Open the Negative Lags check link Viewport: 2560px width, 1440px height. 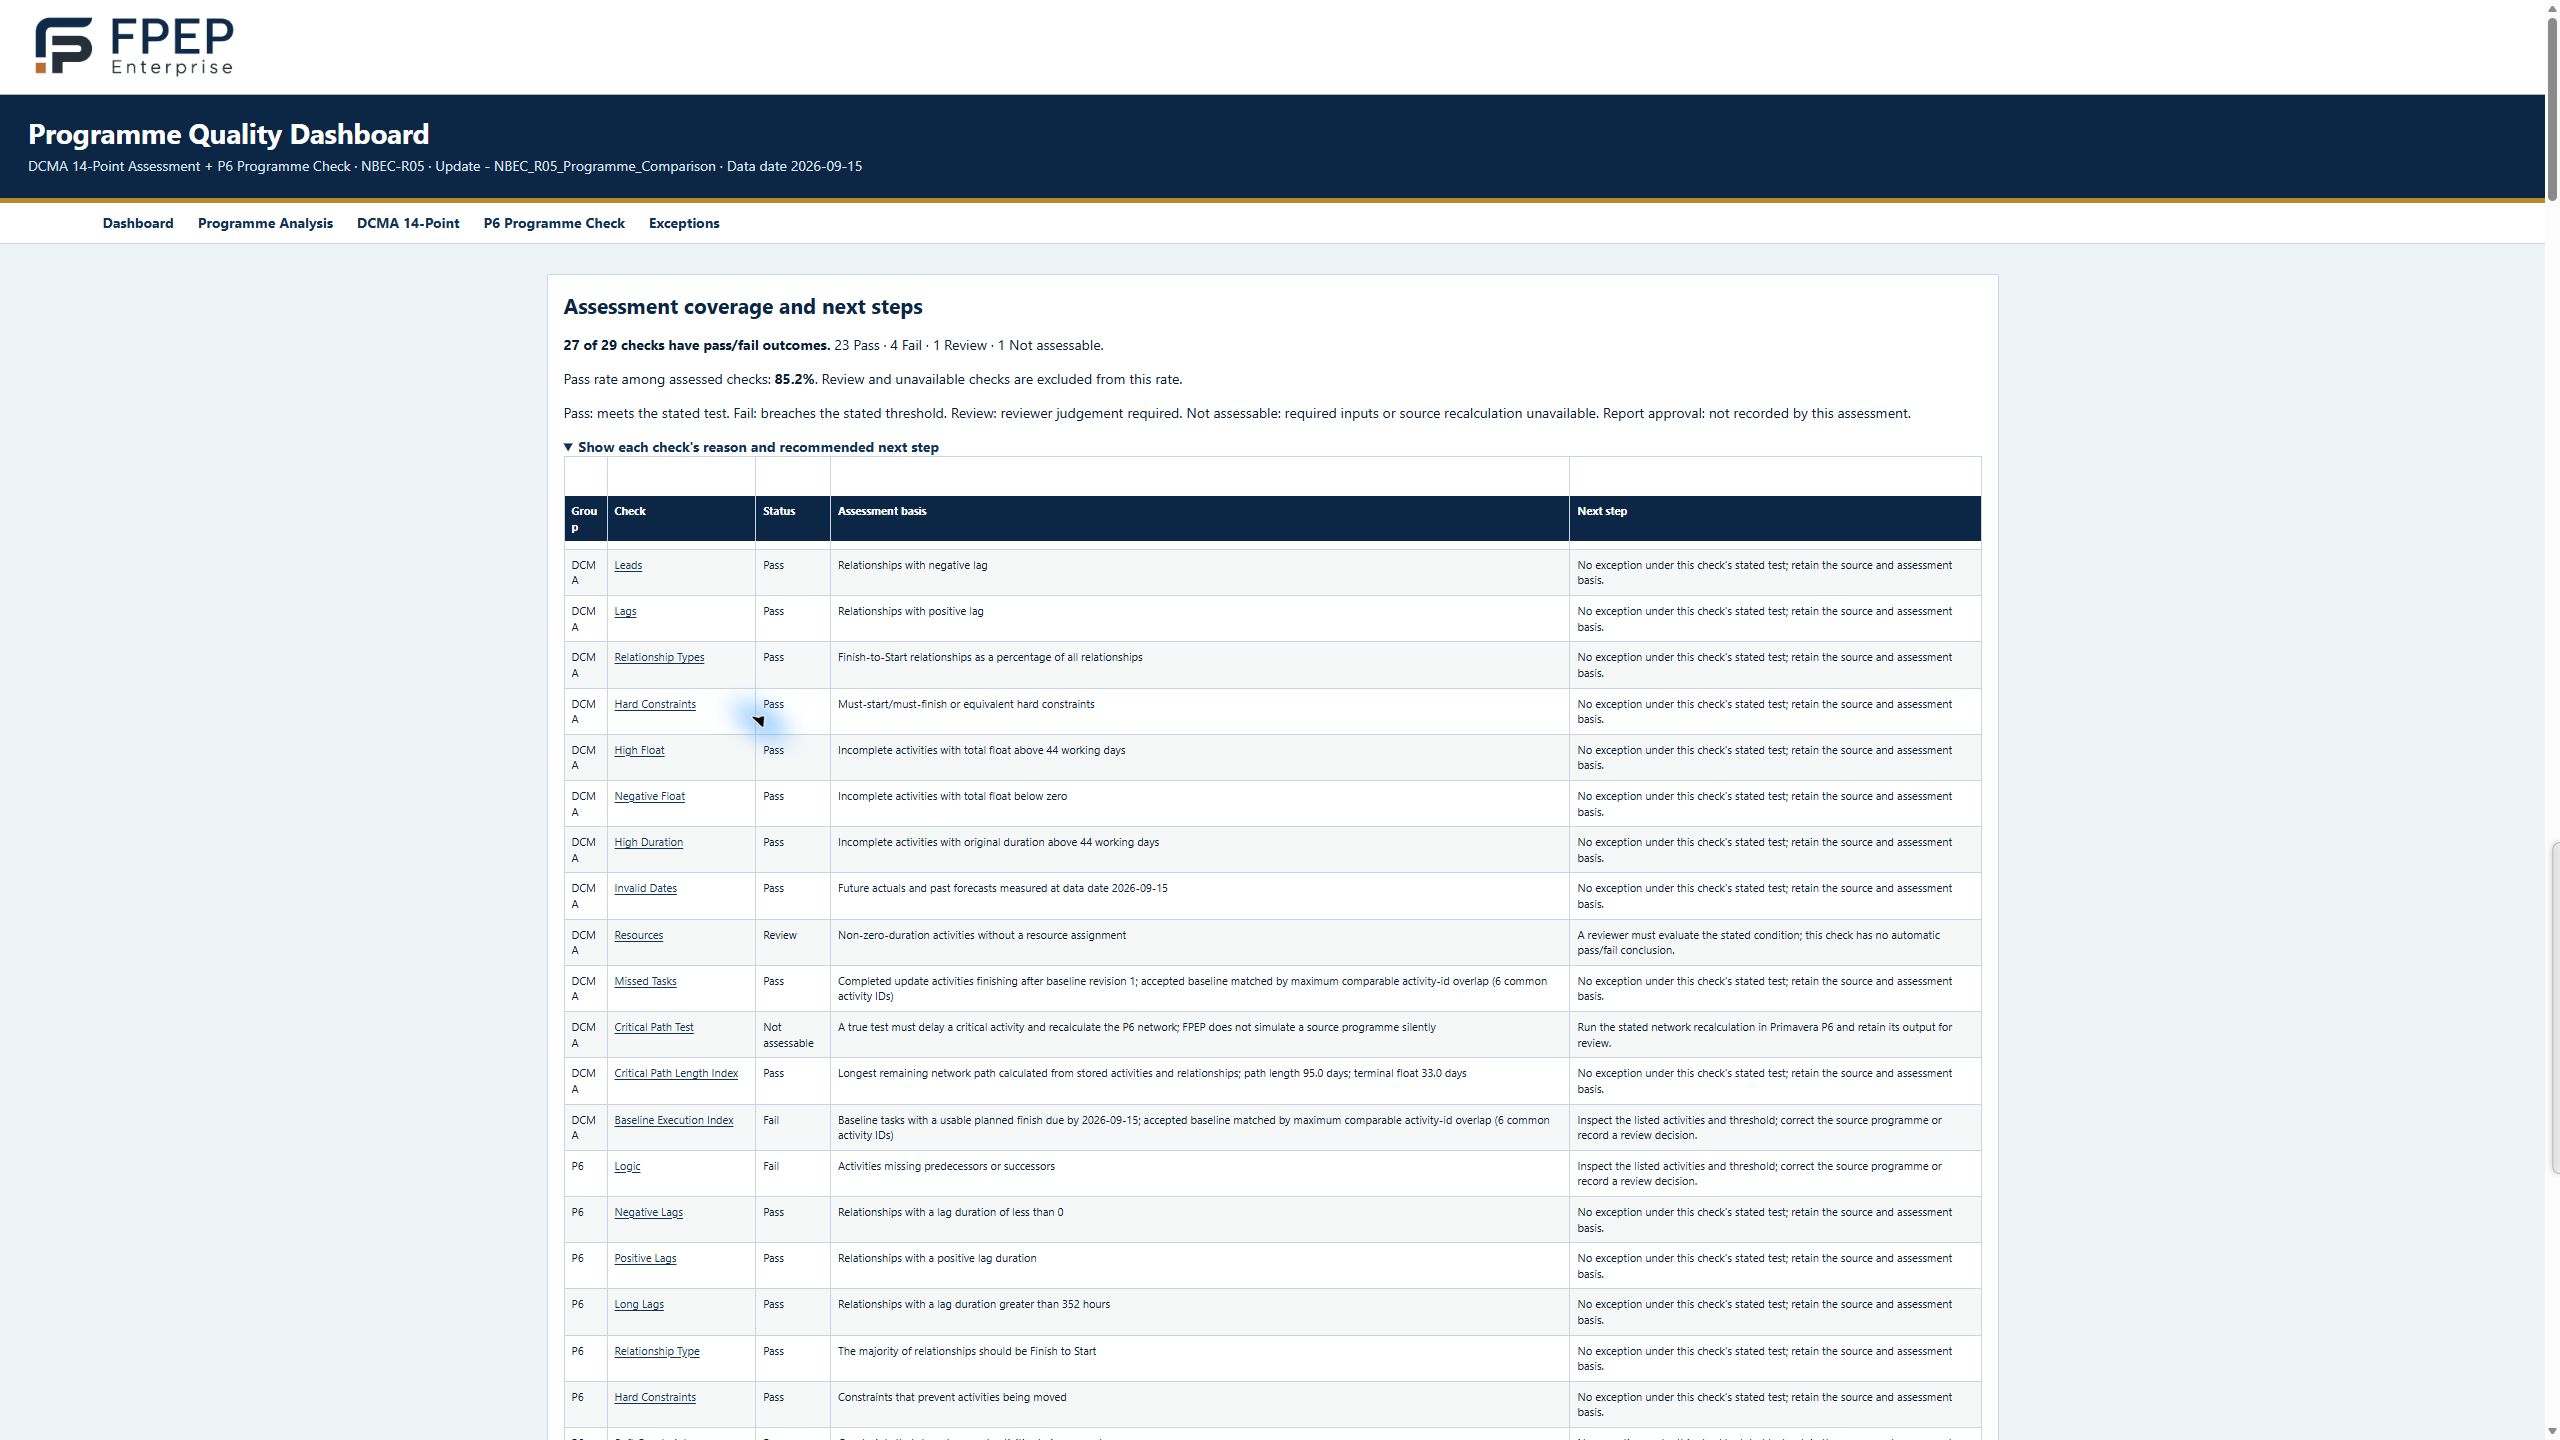coord(648,1212)
